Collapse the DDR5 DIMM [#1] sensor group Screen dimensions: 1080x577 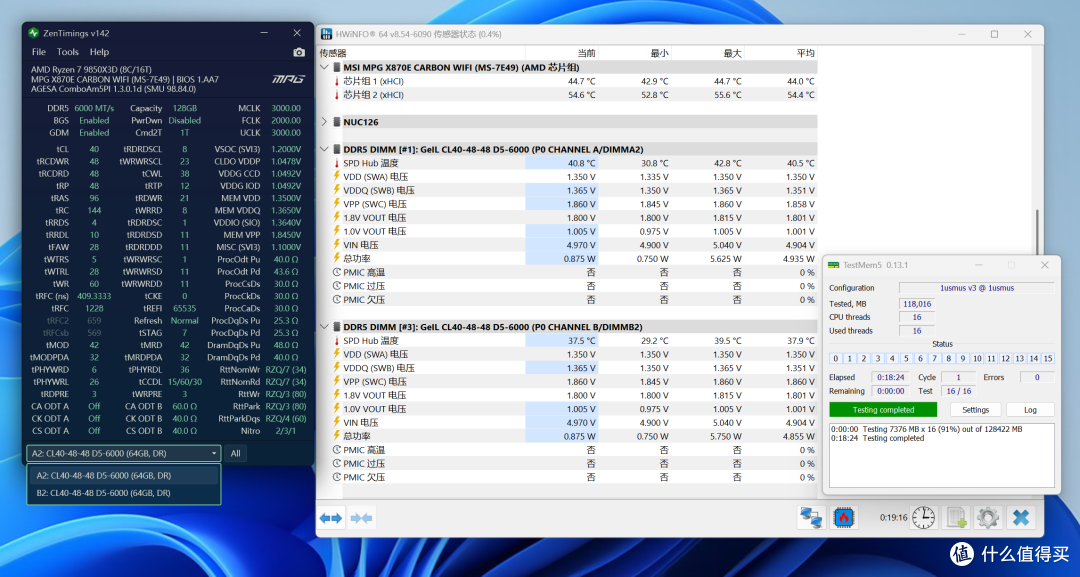coord(324,149)
